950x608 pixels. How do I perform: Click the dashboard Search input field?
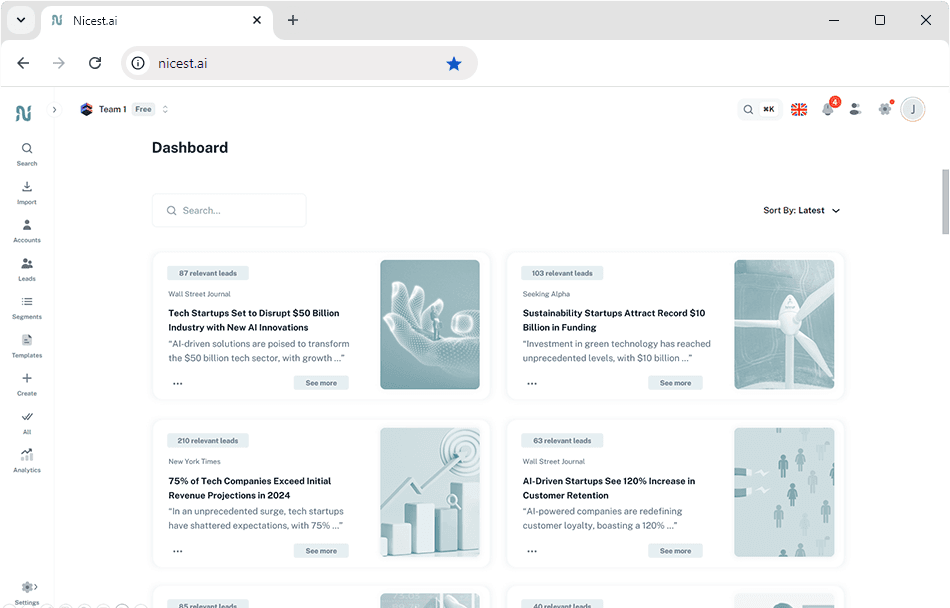click(x=229, y=210)
